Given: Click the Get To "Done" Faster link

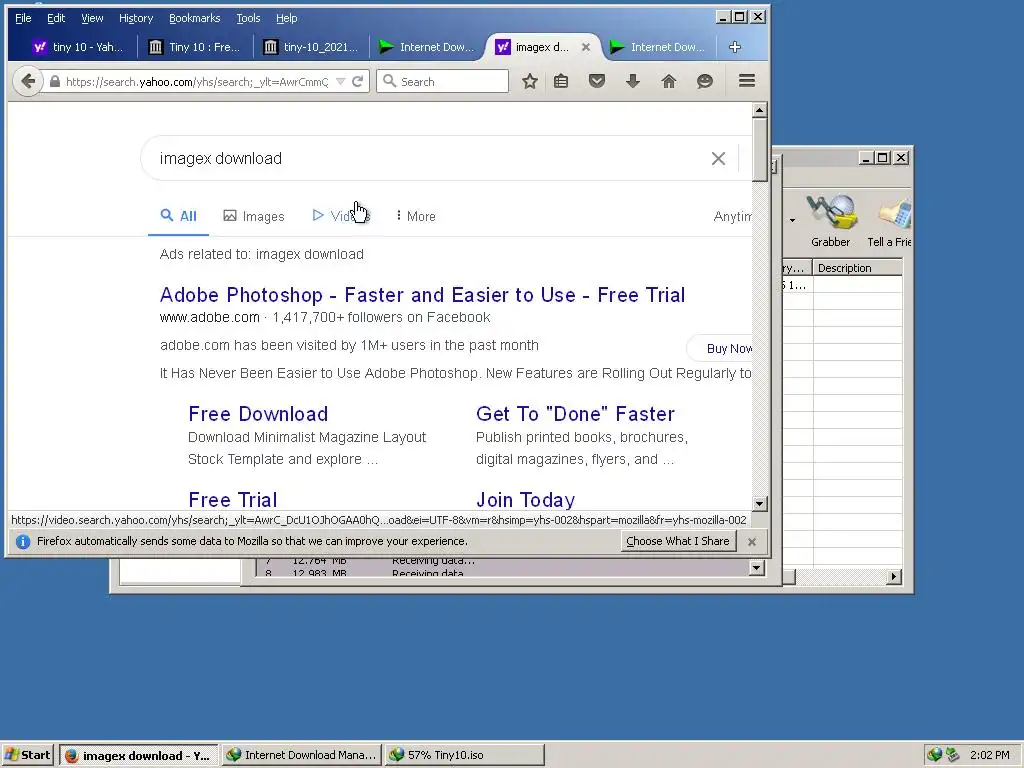Looking at the screenshot, I should (x=575, y=414).
